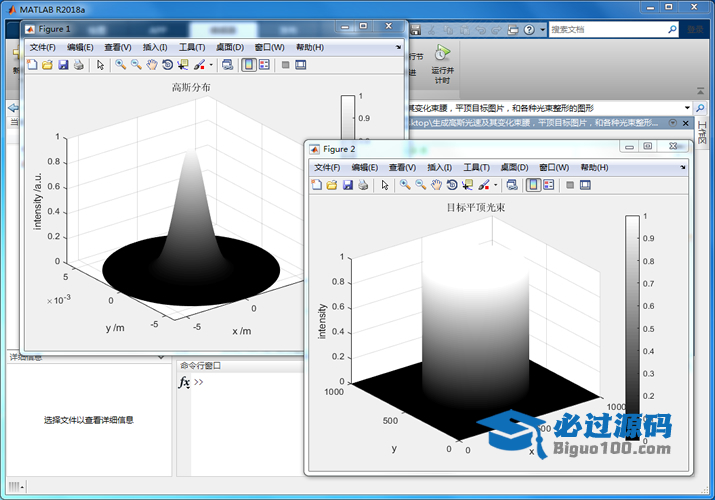Select Brush data tool in Figure 1 toolbar
Image resolution: width=715 pixels, height=500 pixels.
click(199, 65)
